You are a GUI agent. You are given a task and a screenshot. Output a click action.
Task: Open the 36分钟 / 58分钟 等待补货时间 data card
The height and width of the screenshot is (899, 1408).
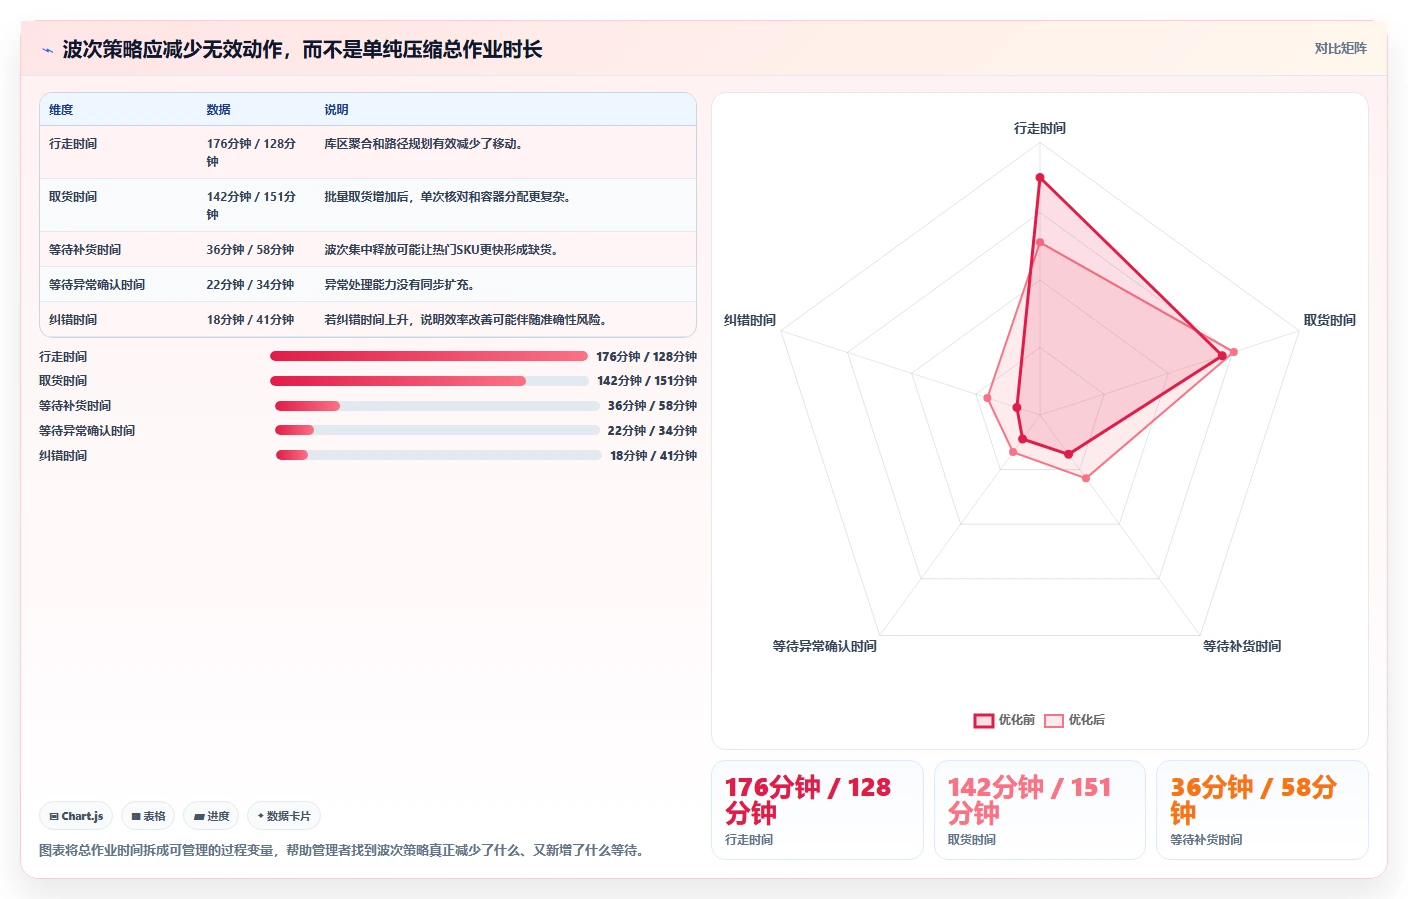click(x=1262, y=810)
